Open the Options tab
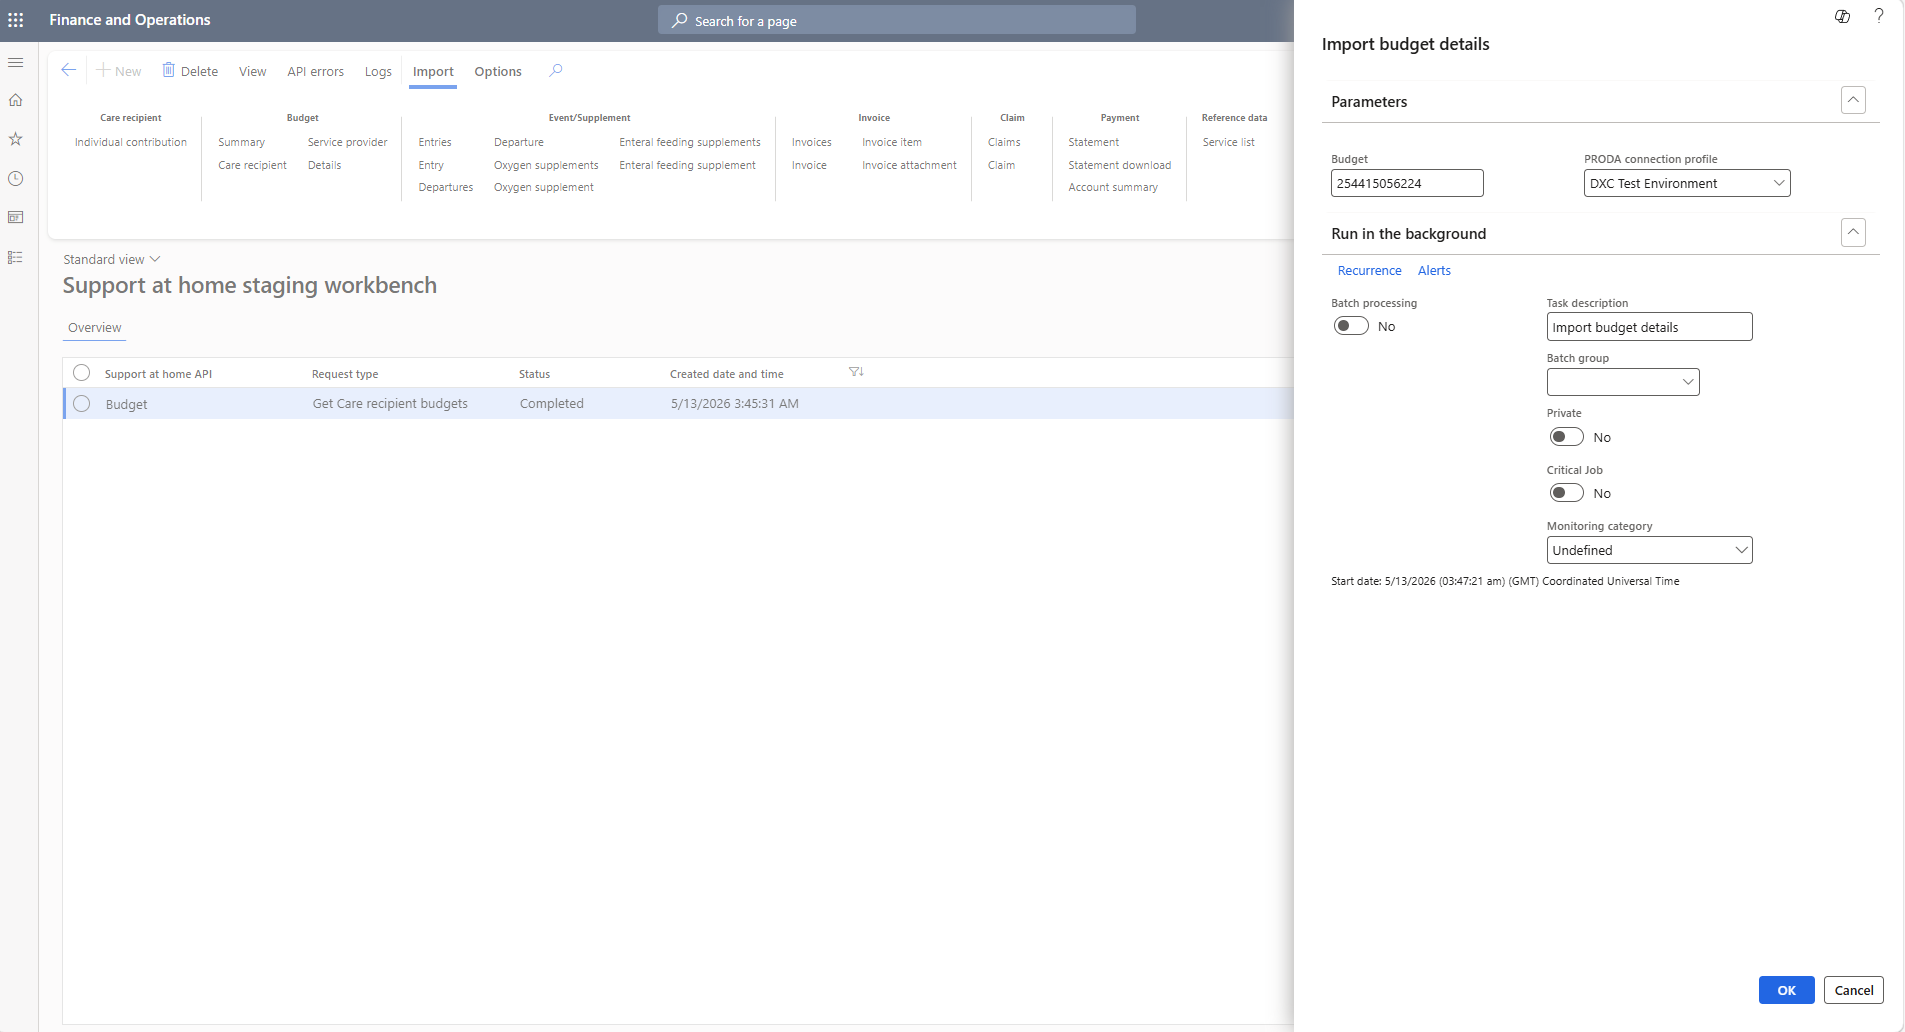 tap(498, 71)
